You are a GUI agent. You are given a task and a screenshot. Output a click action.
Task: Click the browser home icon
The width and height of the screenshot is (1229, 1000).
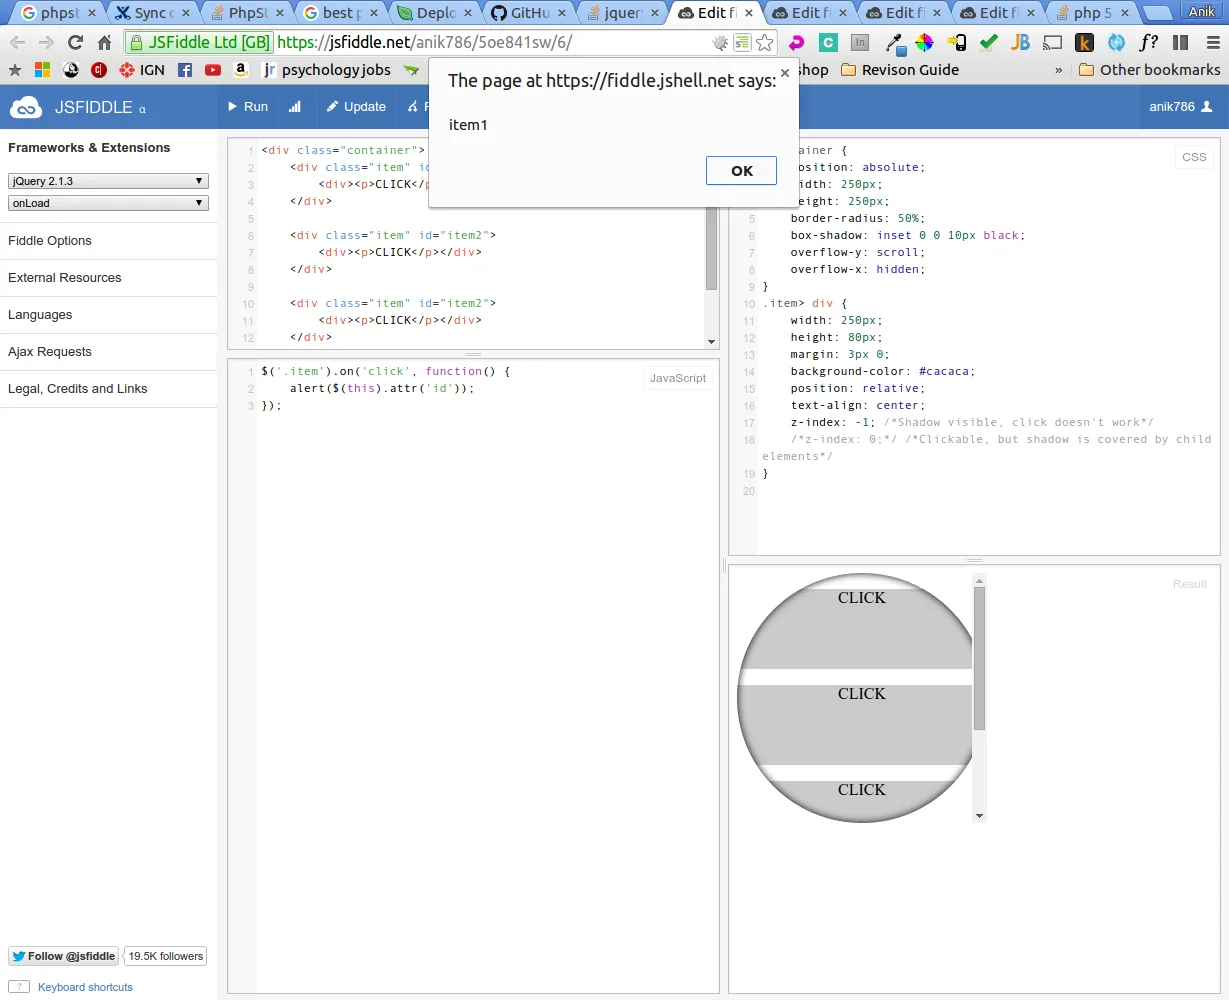[x=104, y=43]
